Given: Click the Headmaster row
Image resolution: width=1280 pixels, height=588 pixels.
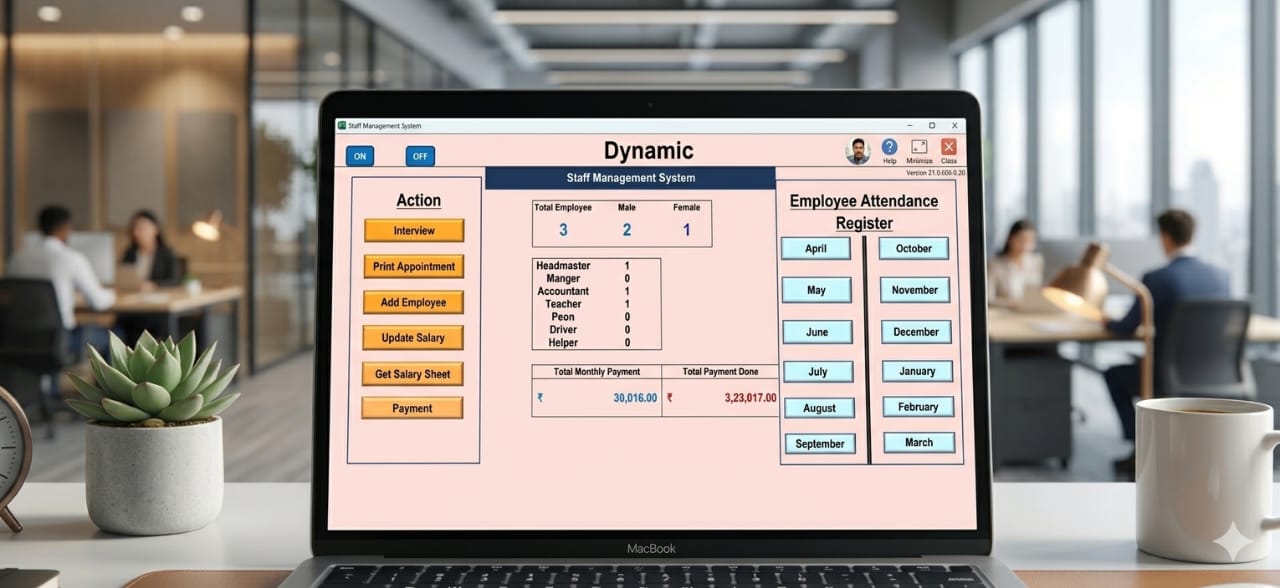Looking at the screenshot, I should tap(597, 266).
